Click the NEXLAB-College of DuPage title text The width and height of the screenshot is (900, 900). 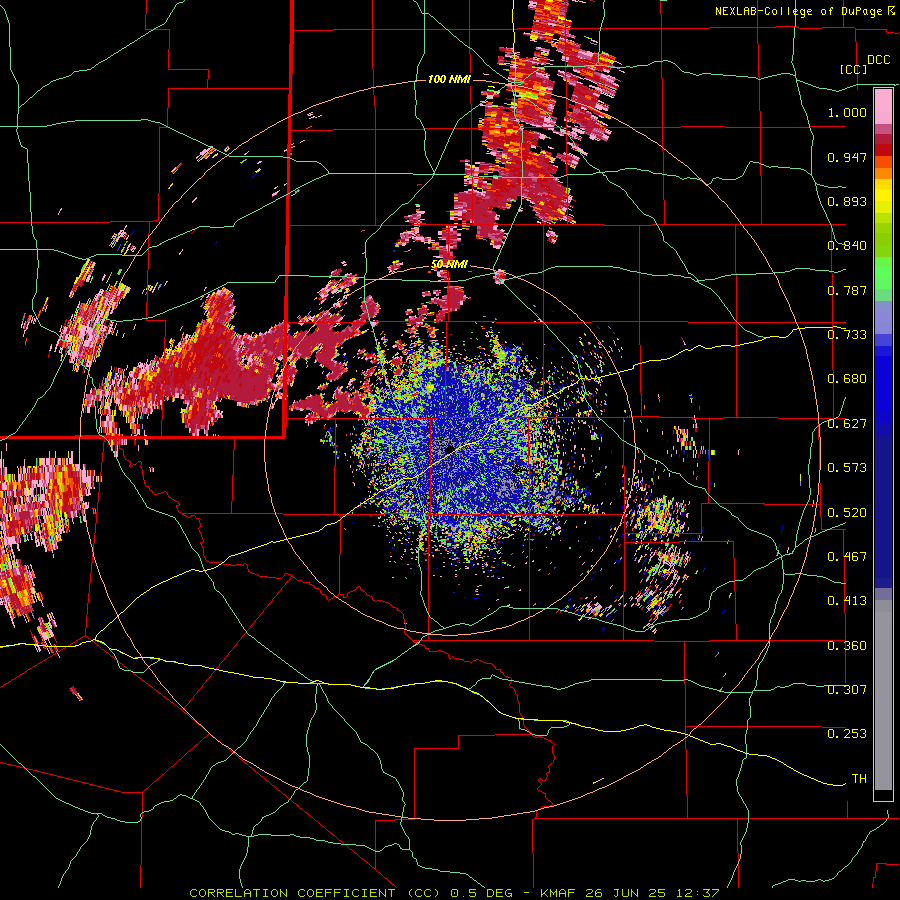tap(799, 11)
